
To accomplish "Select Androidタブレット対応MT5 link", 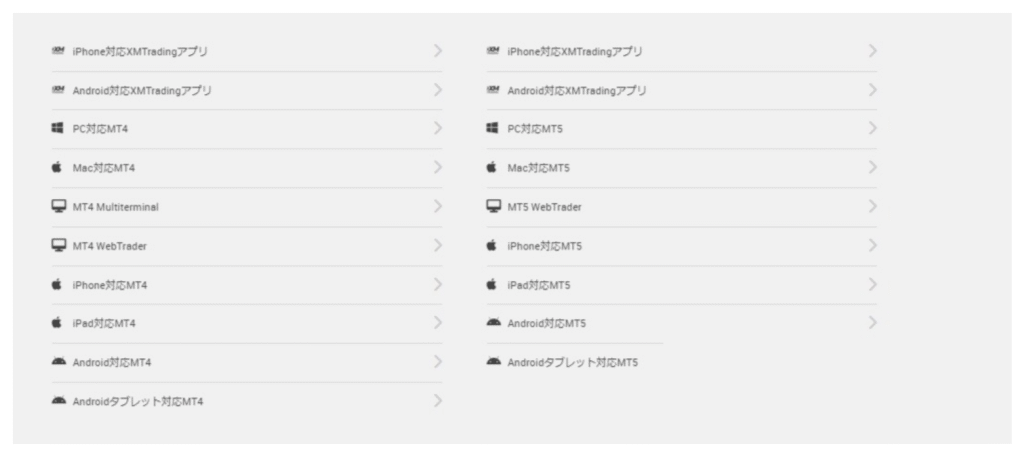I will pos(572,362).
